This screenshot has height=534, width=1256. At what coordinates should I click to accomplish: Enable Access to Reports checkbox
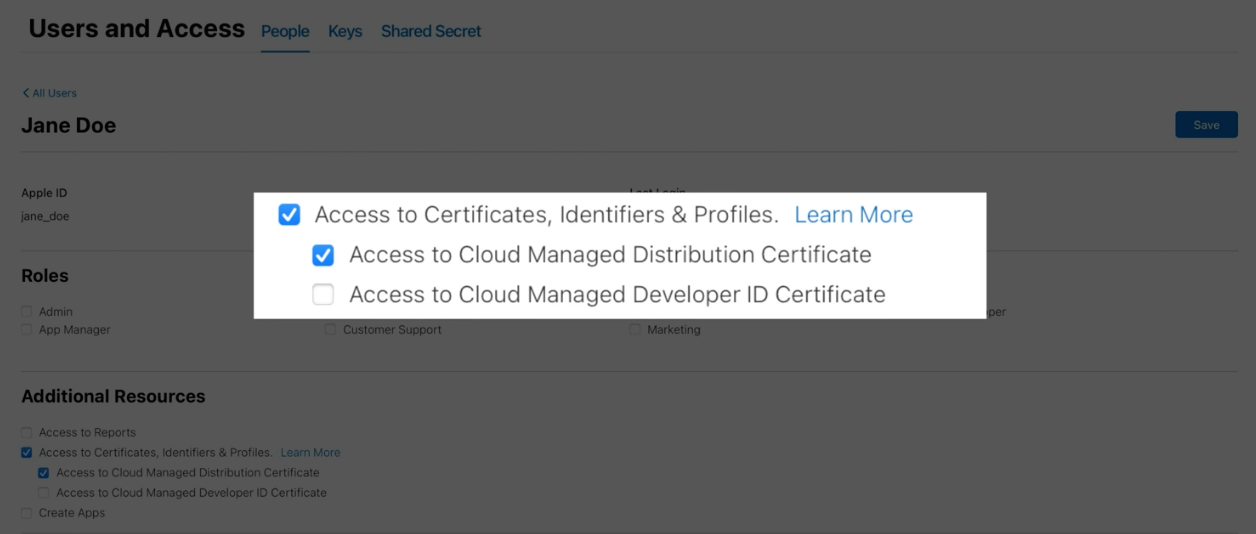click(x=27, y=433)
